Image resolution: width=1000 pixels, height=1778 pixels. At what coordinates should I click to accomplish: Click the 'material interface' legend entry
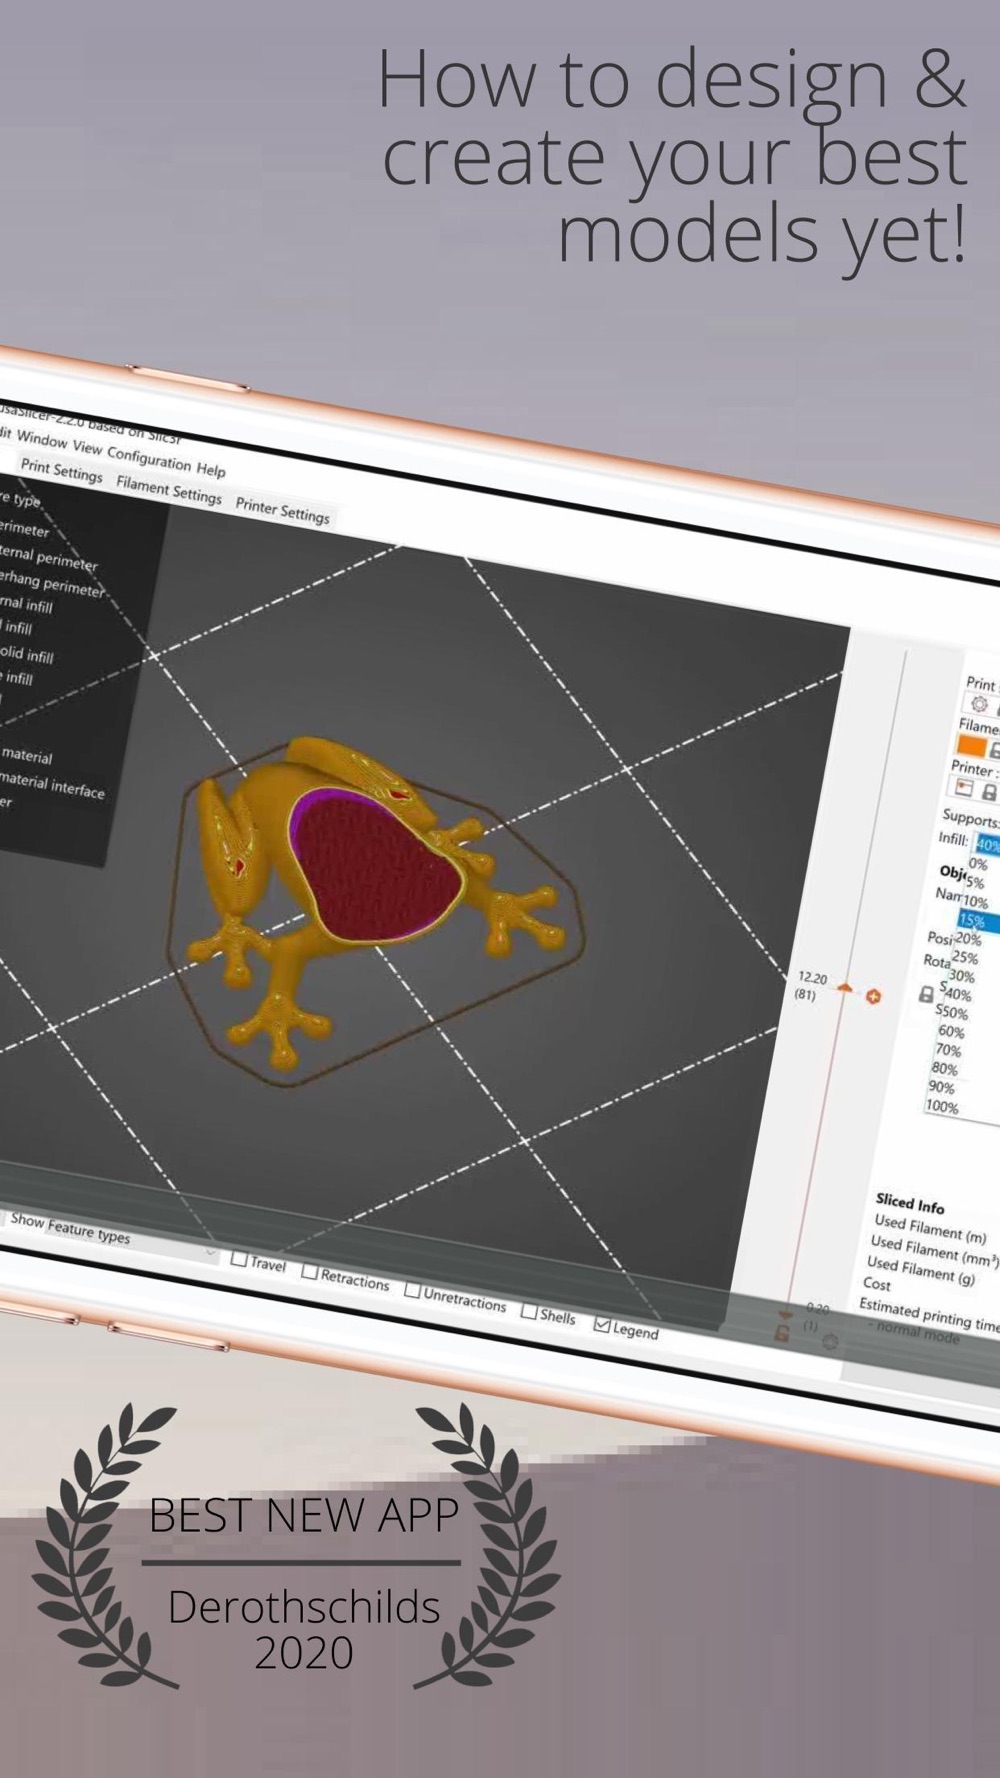(x=52, y=784)
